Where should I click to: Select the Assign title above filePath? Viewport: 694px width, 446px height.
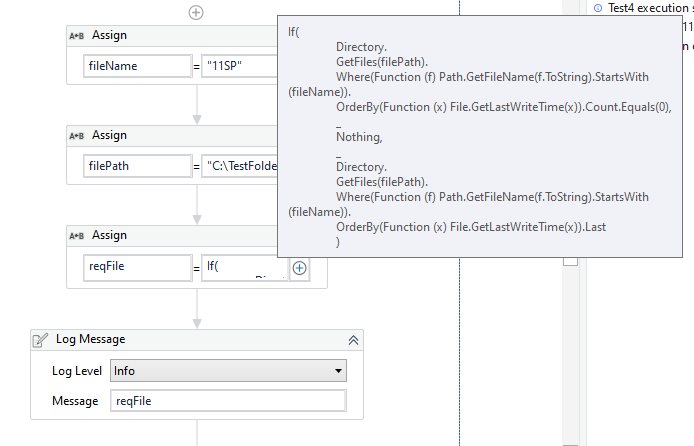109,135
